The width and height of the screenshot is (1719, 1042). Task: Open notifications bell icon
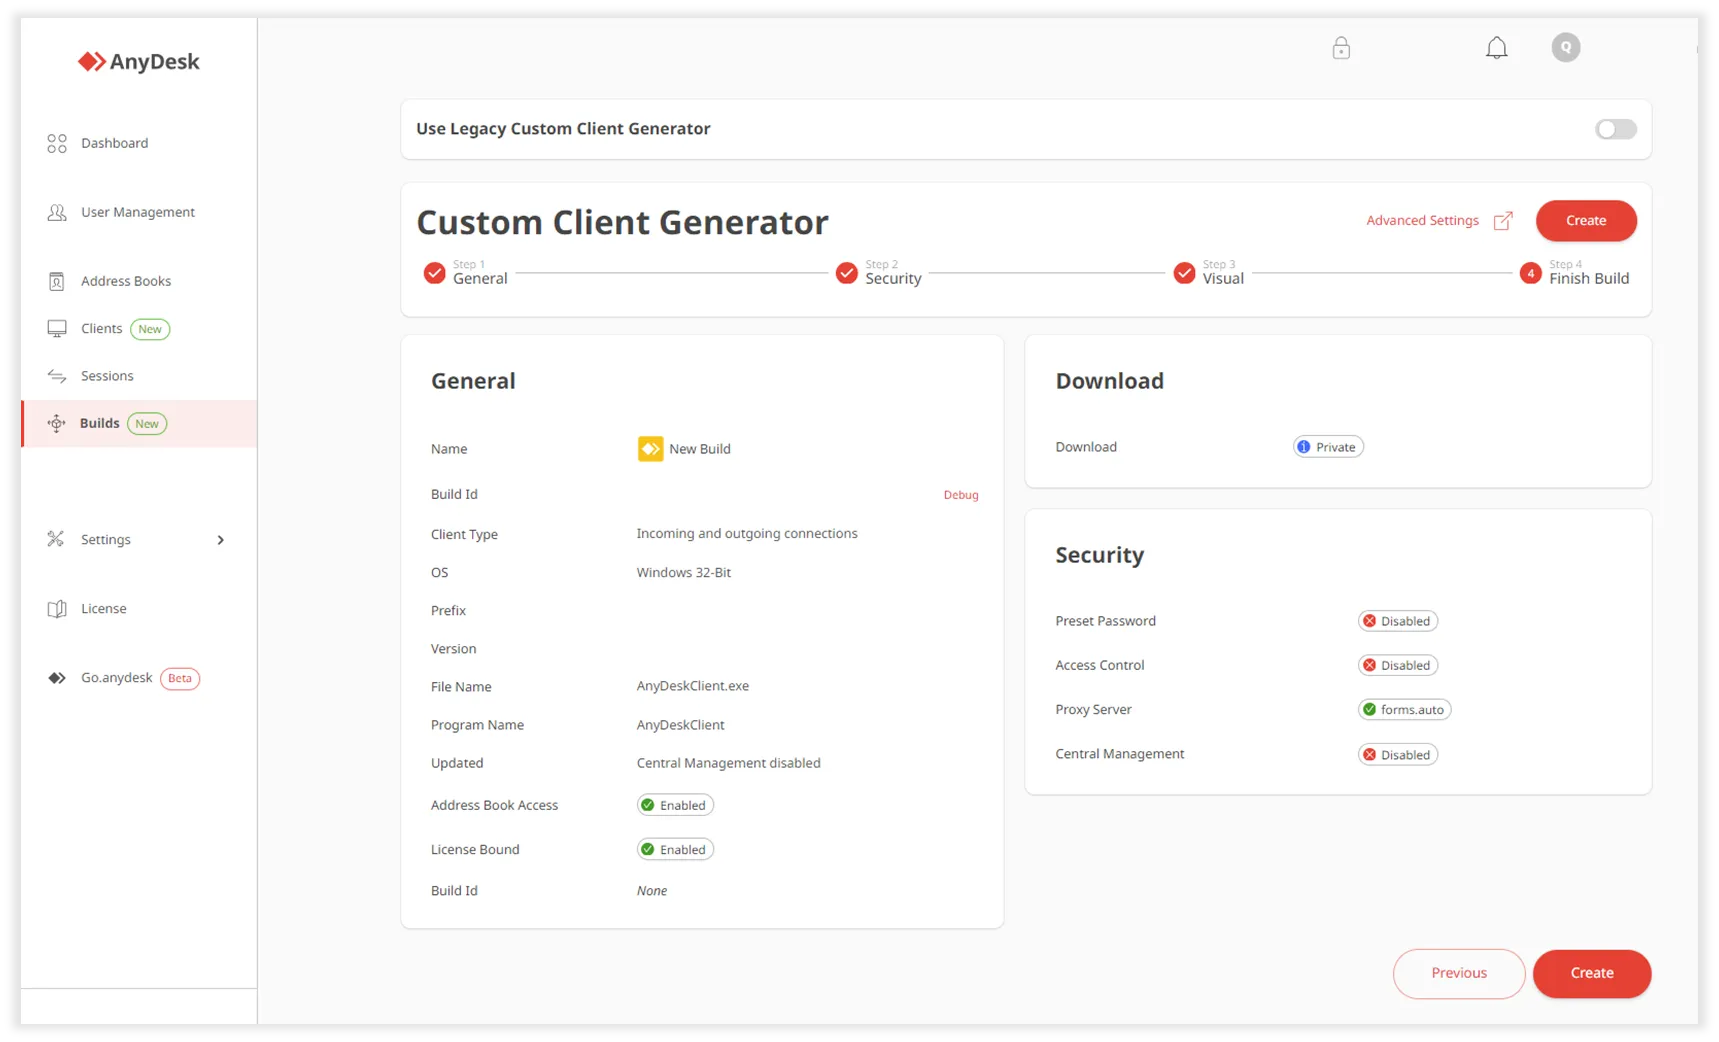click(1496, 48)
